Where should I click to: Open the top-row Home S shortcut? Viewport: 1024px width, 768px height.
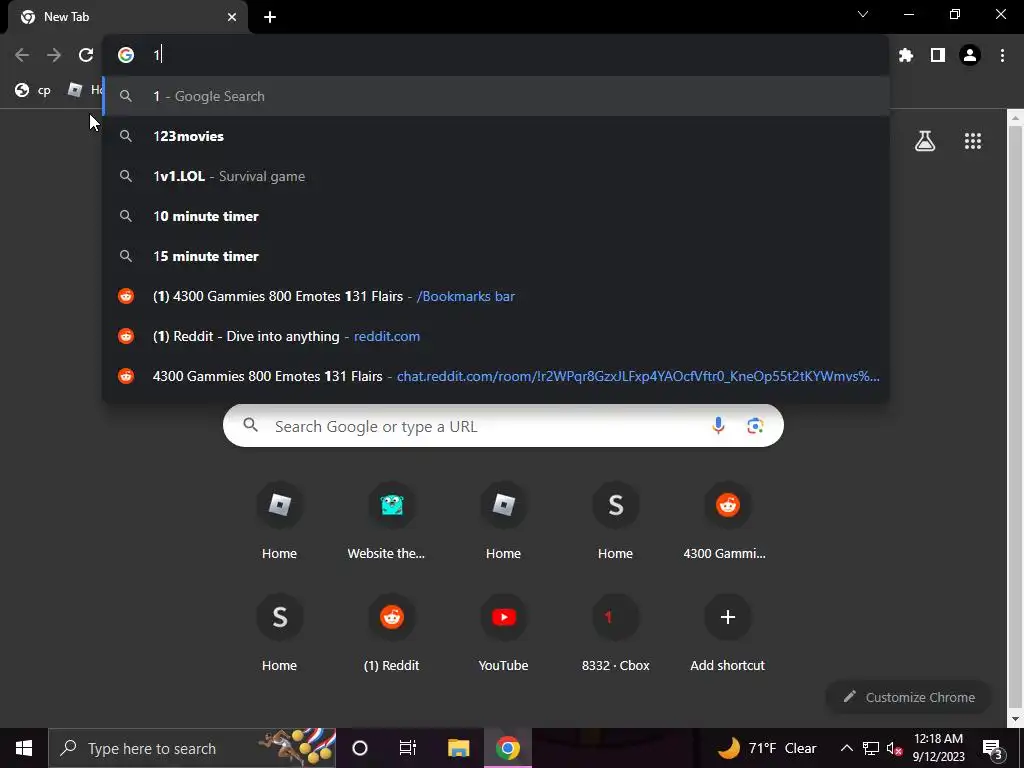point(615,521)
